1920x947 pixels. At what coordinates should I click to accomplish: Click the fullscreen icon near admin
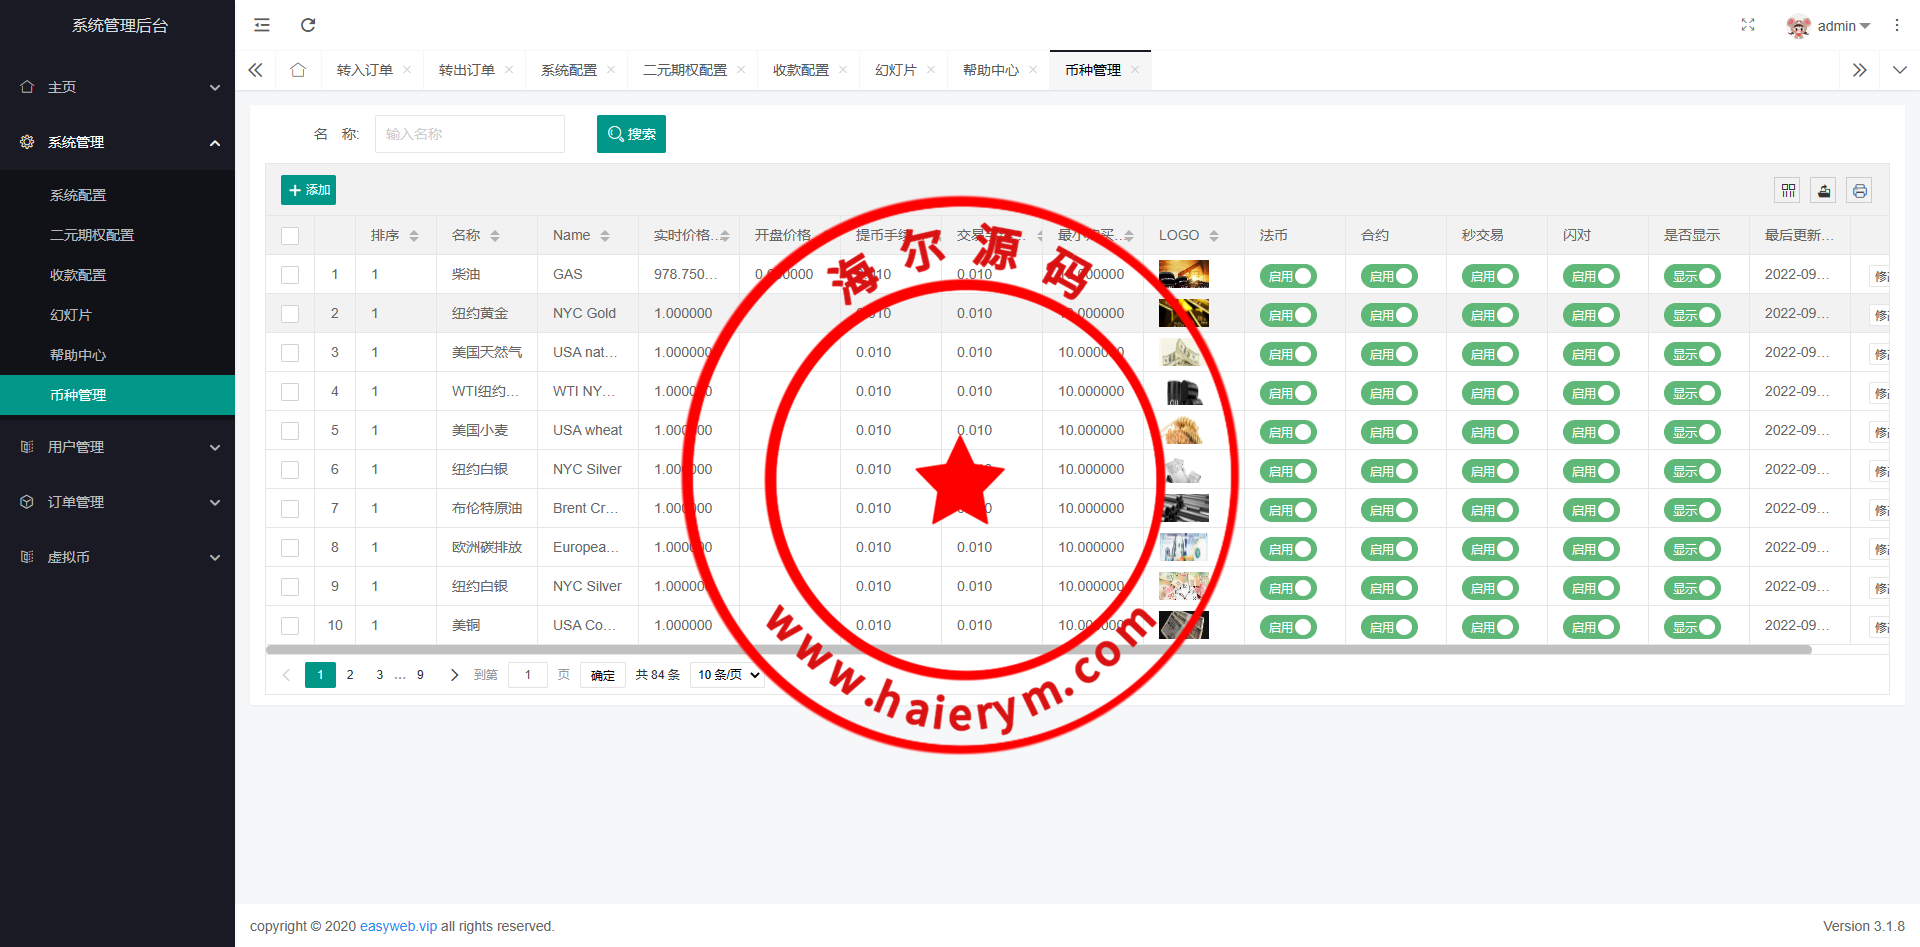click(x=1748, y=25)
